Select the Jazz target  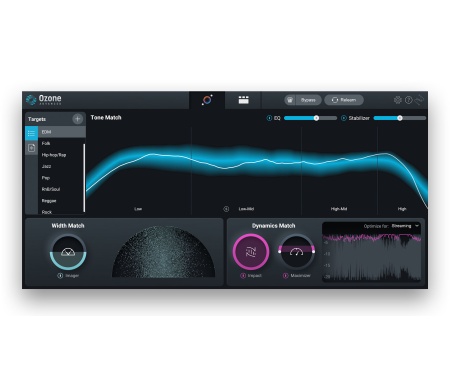click(x=60, y=166)
